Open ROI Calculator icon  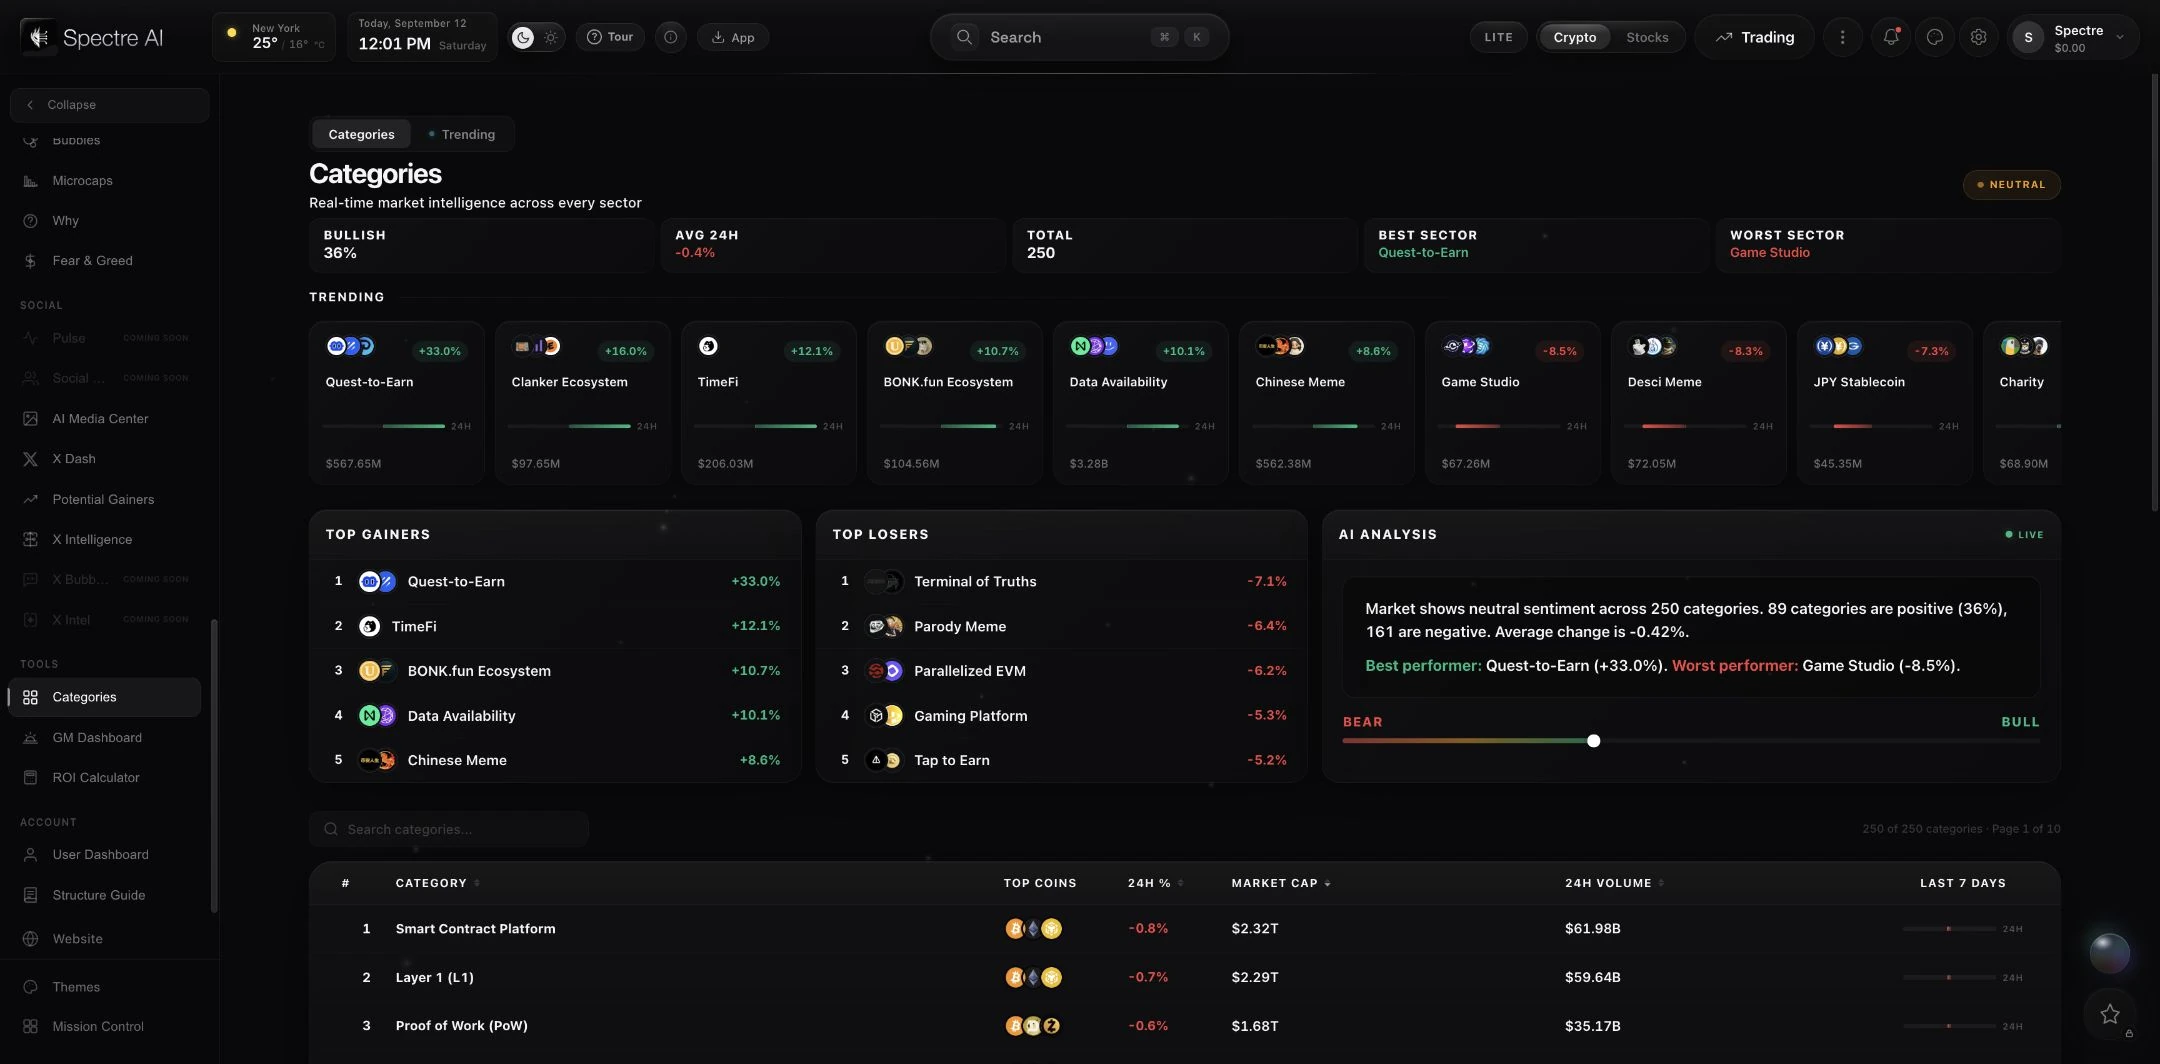click(x=30, y=778)
